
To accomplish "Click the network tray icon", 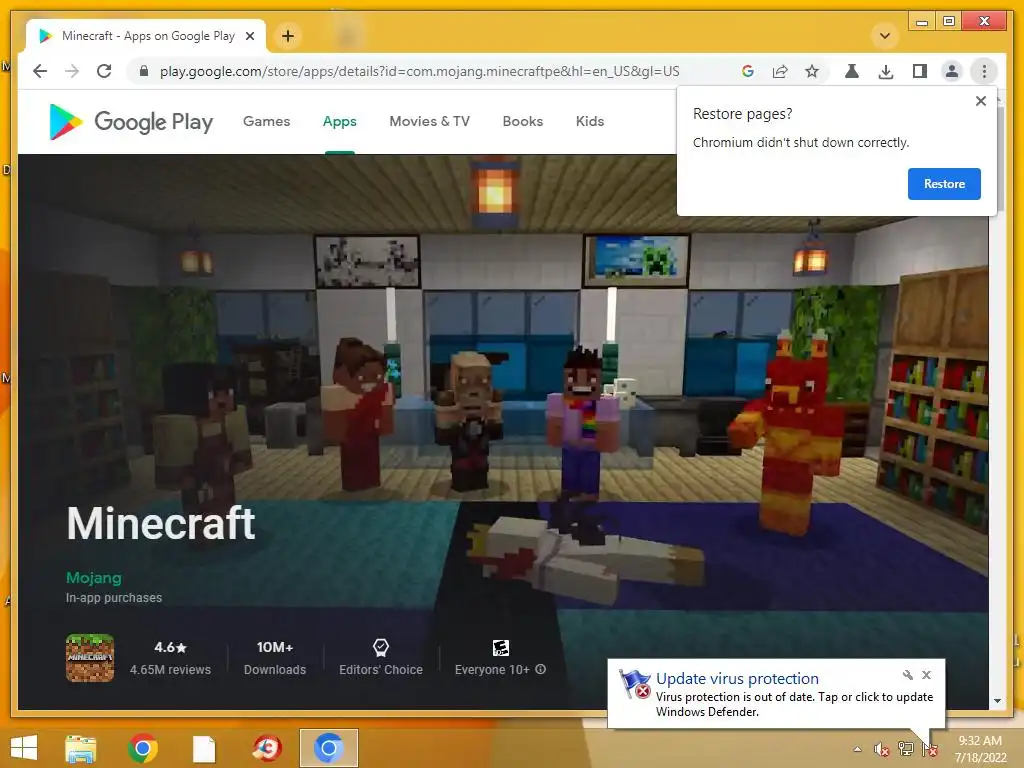I will (x=906, y=749).
